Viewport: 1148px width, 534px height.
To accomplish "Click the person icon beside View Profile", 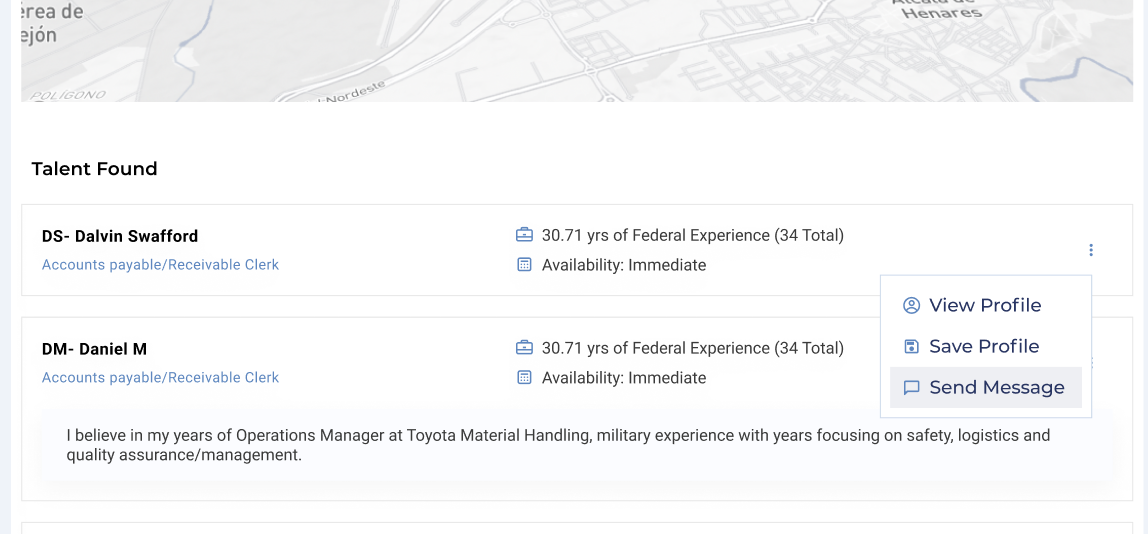I will [x=911, y=306].
